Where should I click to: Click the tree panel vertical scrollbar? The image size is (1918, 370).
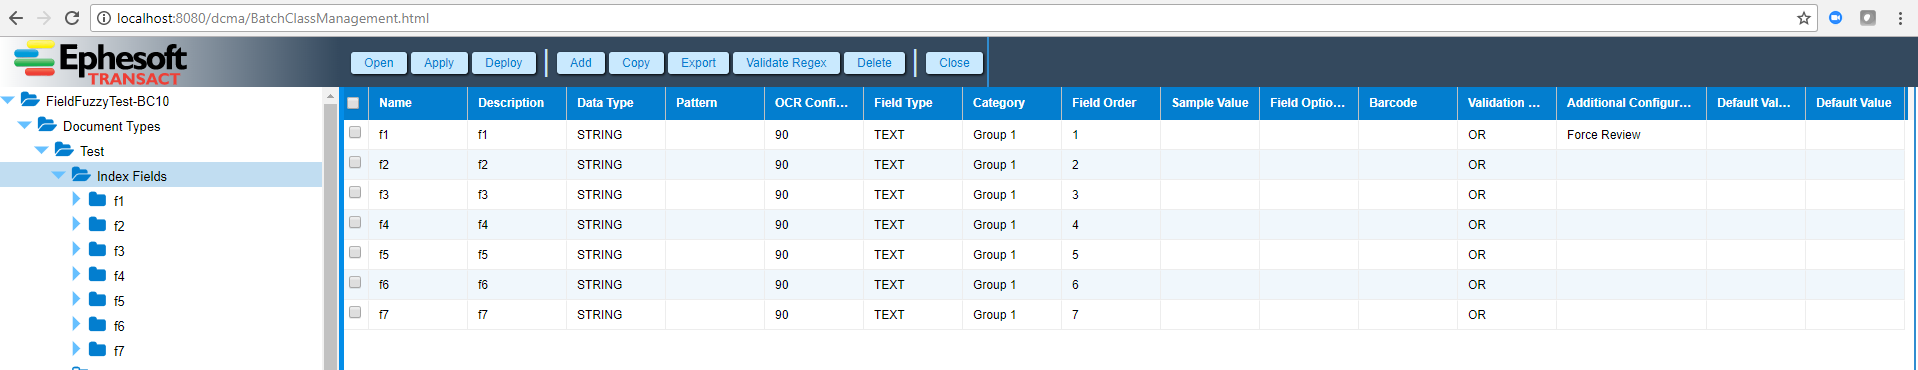[330, 230]
